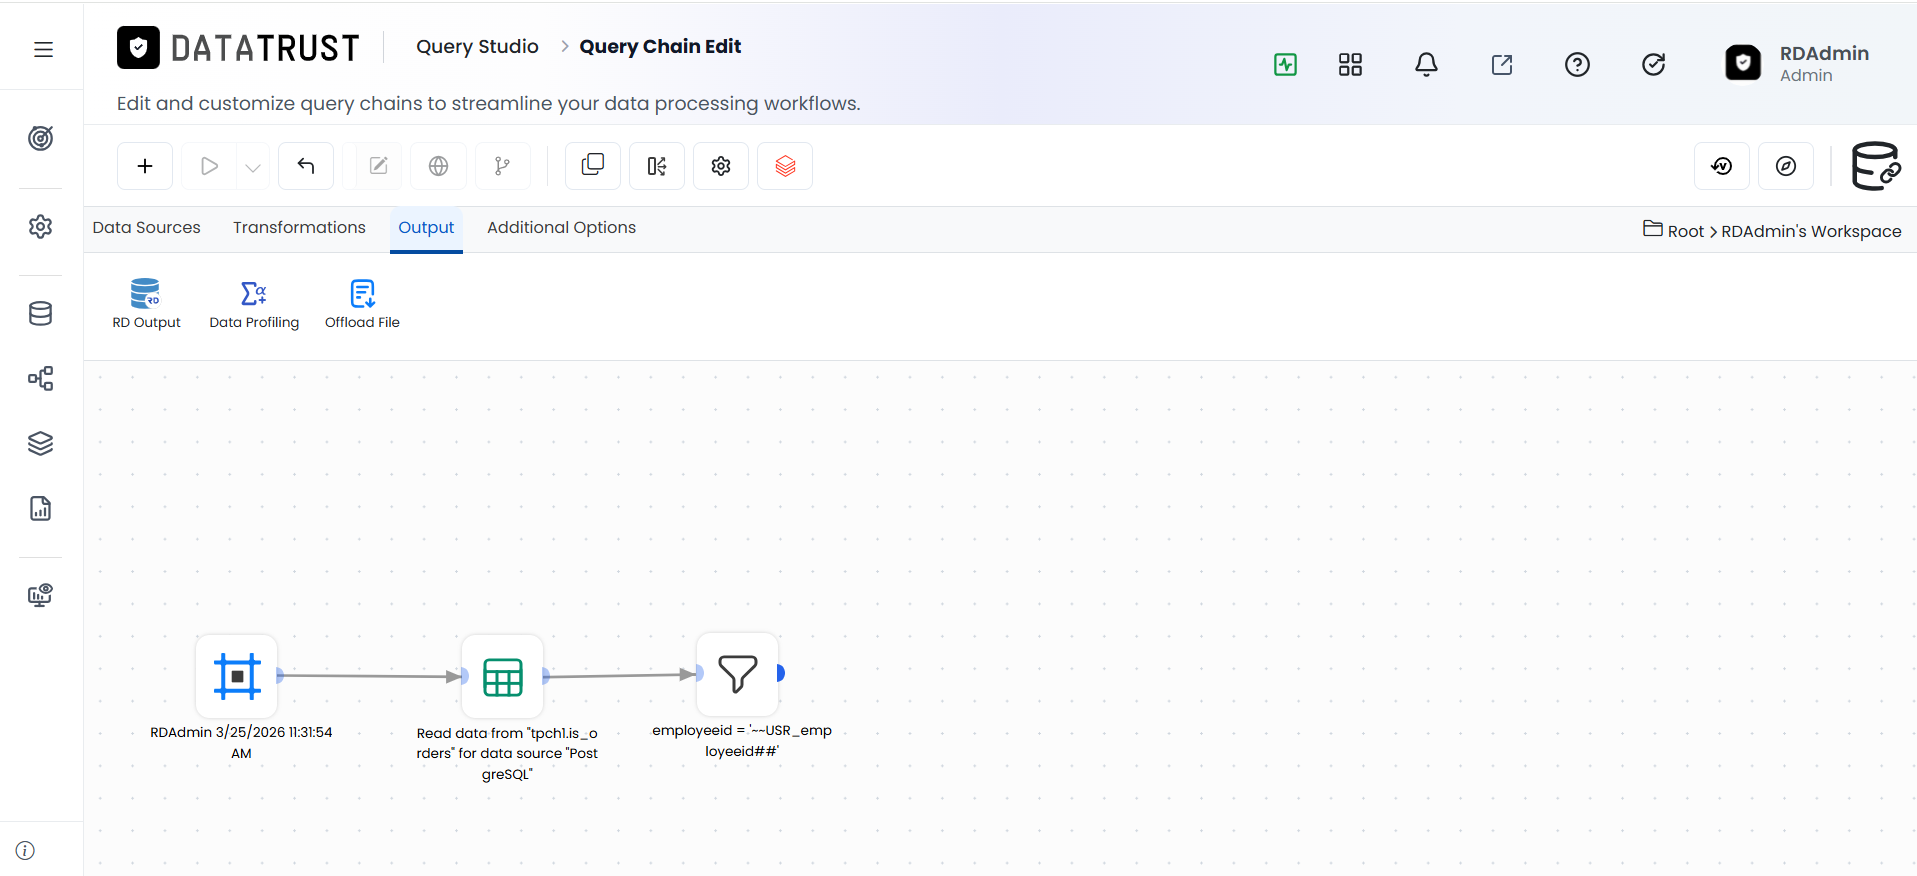Click the filter funnel node on canvas
Viewport: 1917px width, 876px height.
coord(738,674)
